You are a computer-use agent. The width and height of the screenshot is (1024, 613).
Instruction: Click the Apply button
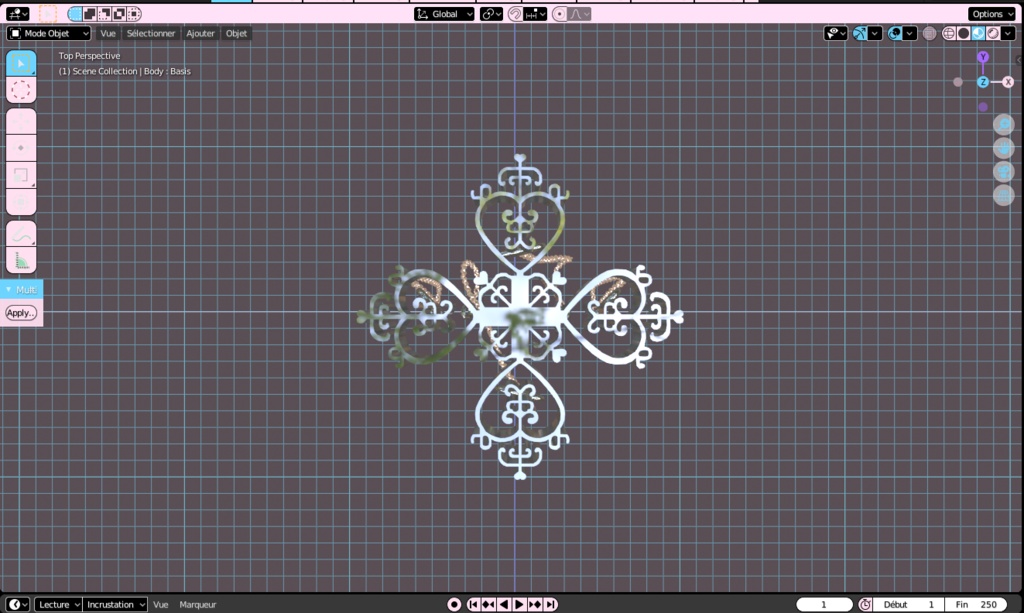click(x=21, y=313)
